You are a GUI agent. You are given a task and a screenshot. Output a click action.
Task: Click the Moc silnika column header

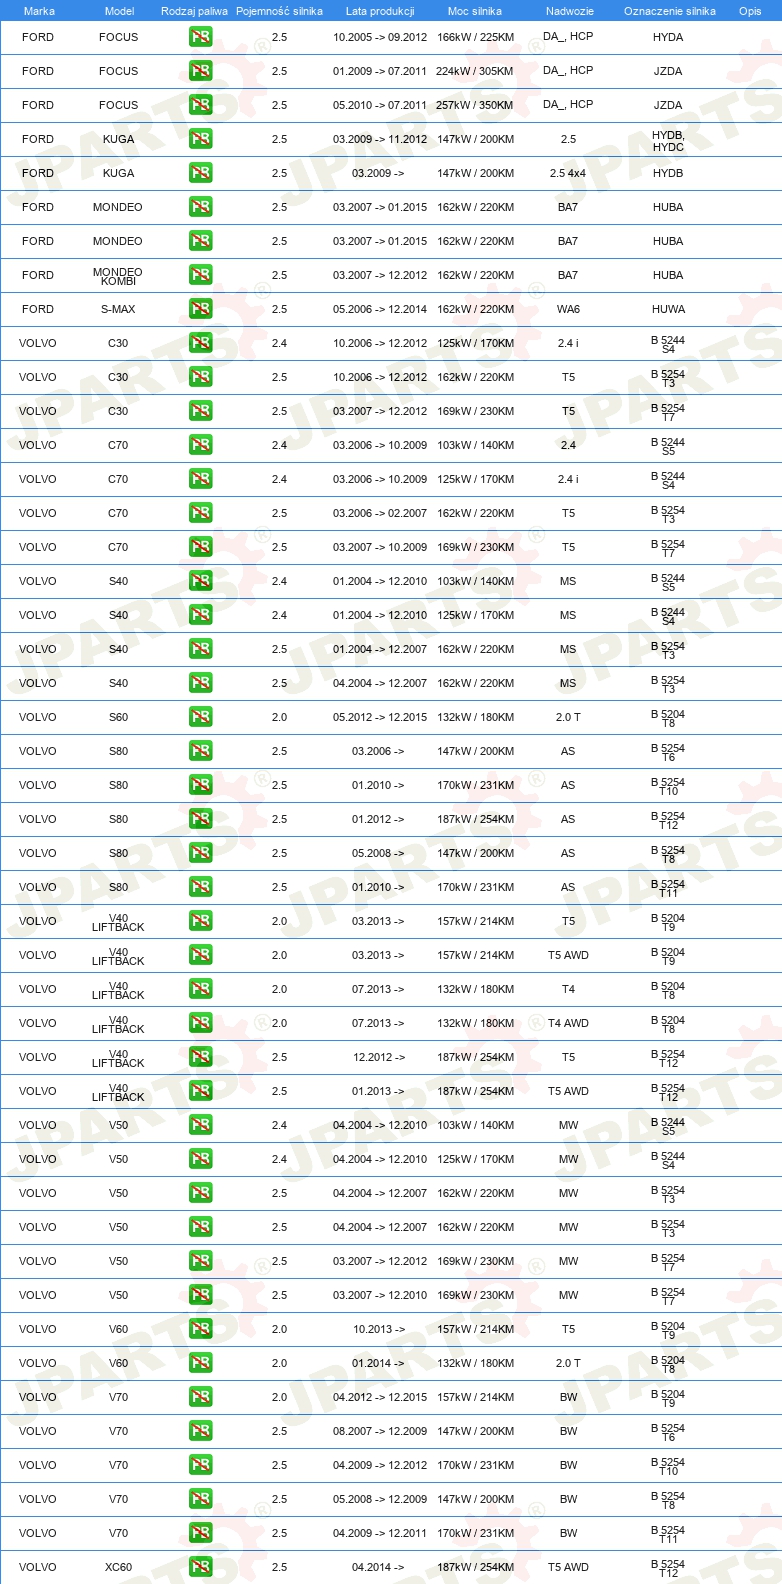475,11
